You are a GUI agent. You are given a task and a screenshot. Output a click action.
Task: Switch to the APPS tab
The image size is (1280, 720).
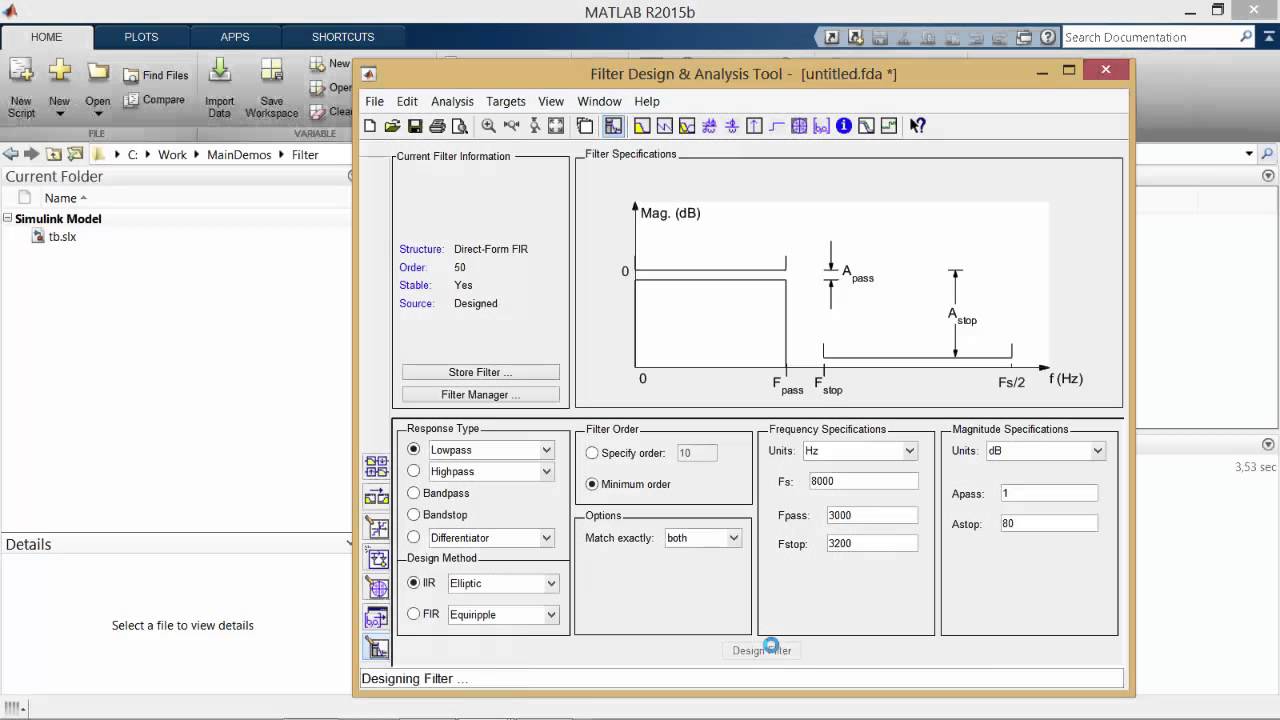(235, 37)
